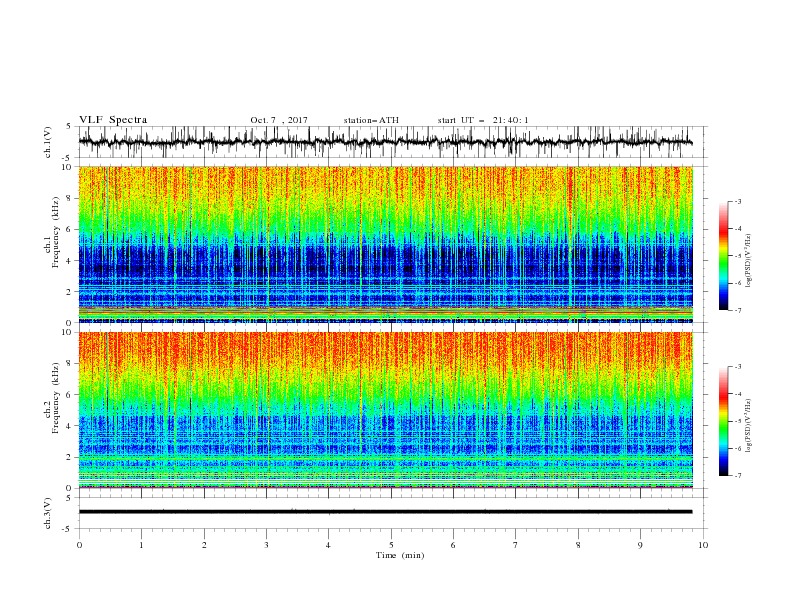Click the "6" tick on the time axis
The height and width of the screenshot is (612, 792).
tap(453, 545)
